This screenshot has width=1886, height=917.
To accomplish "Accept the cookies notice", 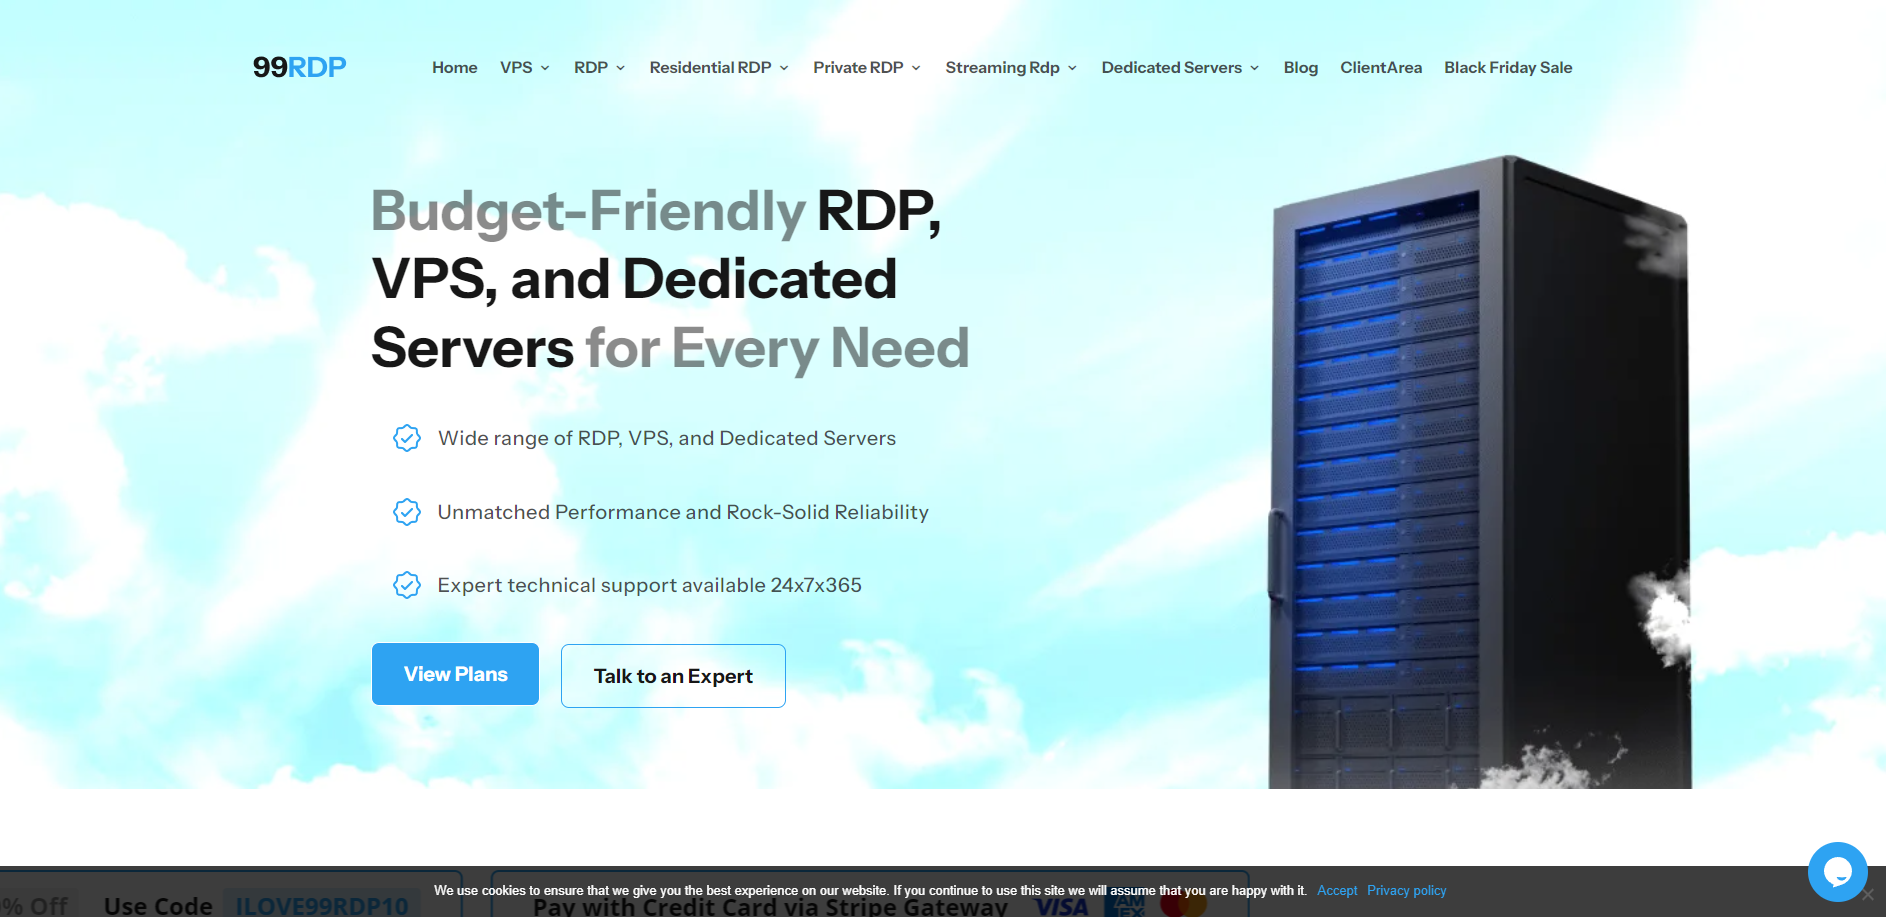I will coord(1336,890).
